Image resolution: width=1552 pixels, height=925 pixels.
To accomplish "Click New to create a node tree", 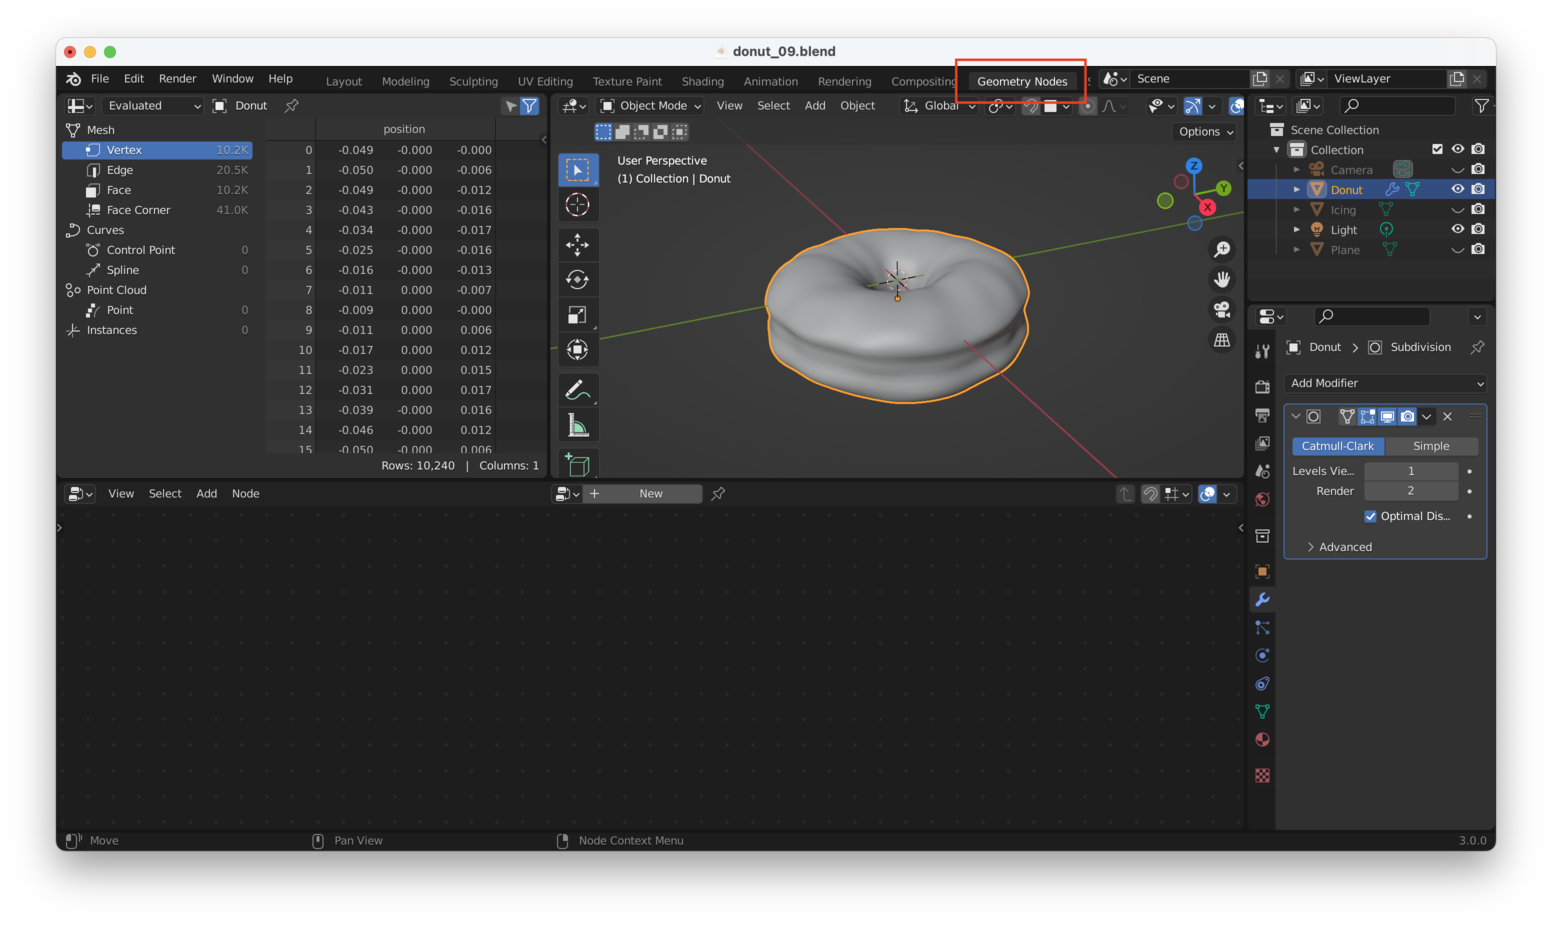I will tap(651, 493).
